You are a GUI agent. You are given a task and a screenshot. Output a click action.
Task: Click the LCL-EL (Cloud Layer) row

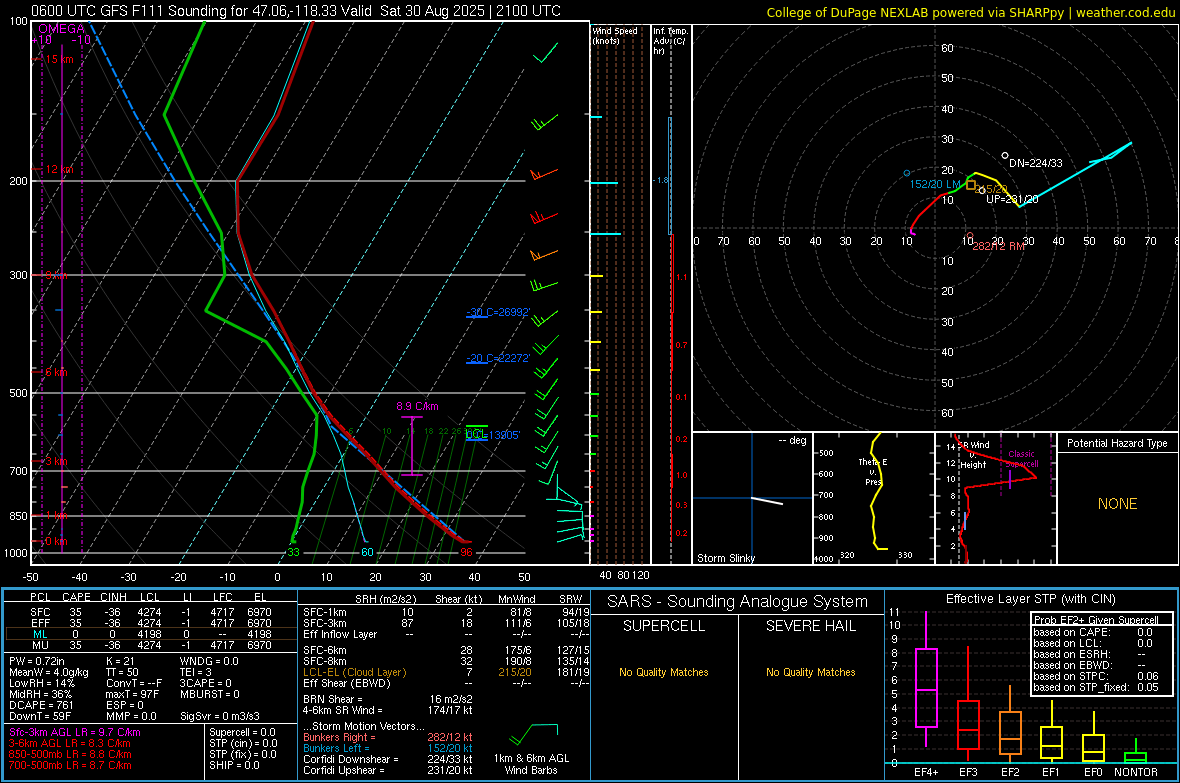446,672
